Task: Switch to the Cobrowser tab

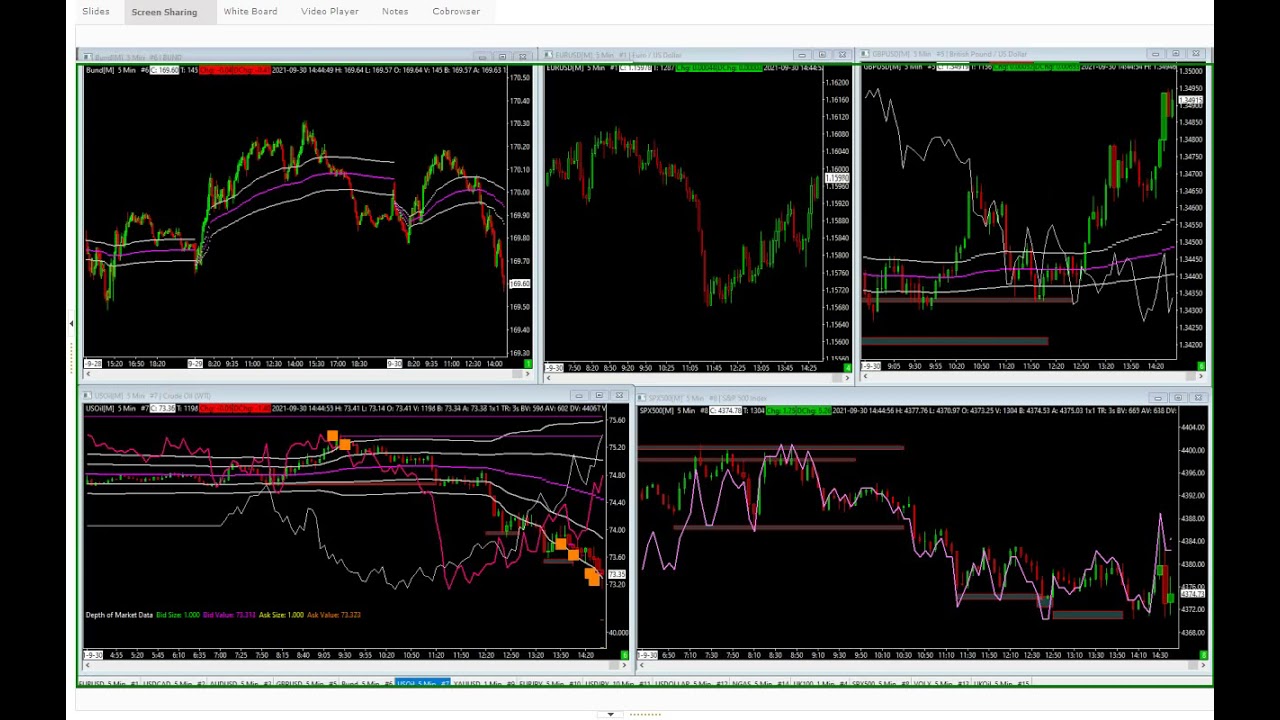Action: click(x=456, y=11)
